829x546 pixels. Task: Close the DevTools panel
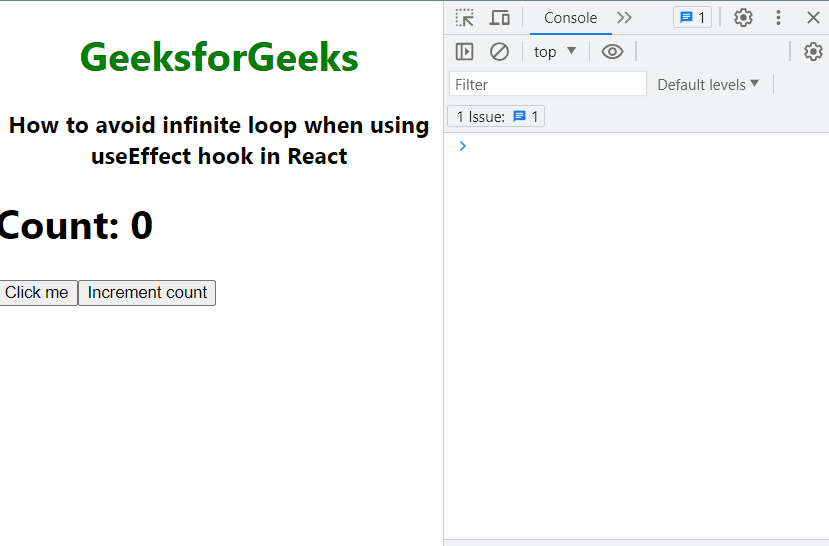click(x=813, y=18)
